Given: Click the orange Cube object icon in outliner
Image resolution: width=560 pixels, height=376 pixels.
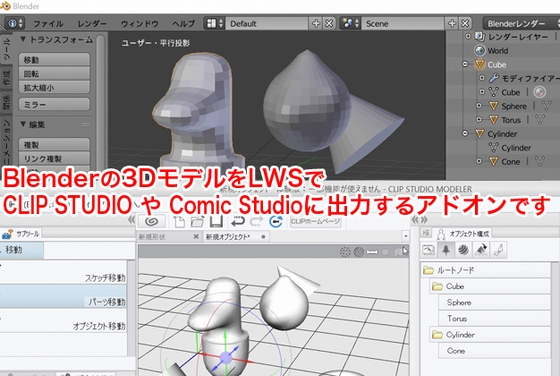Looking at the screenshot, I should (x=480, y=64).
